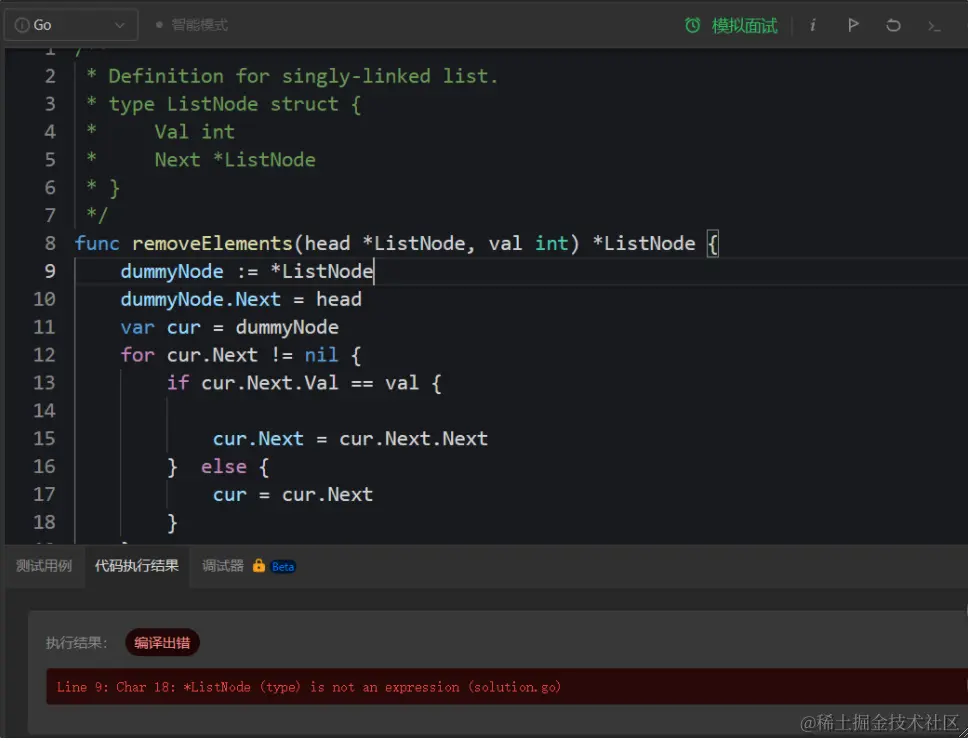Screen dimensions: 968x741
Task: Click line number 15 in the gutter
Action: pos(44,438)
